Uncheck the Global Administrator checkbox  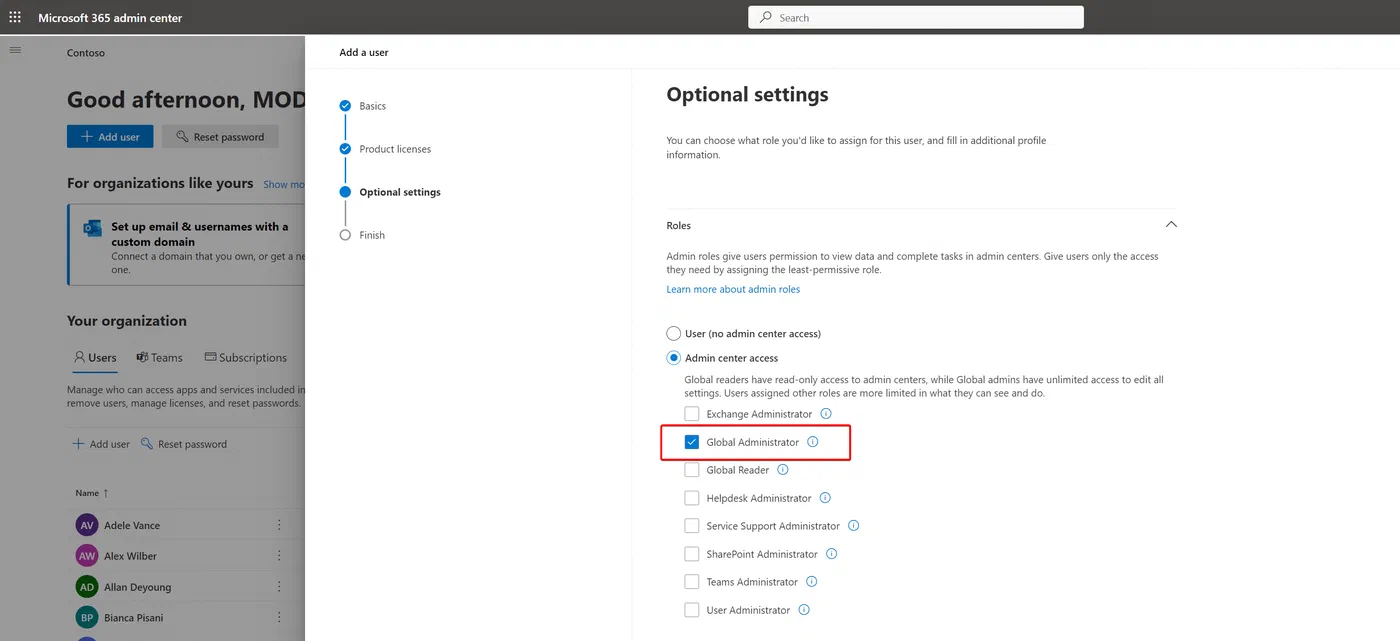click(692, 442)
